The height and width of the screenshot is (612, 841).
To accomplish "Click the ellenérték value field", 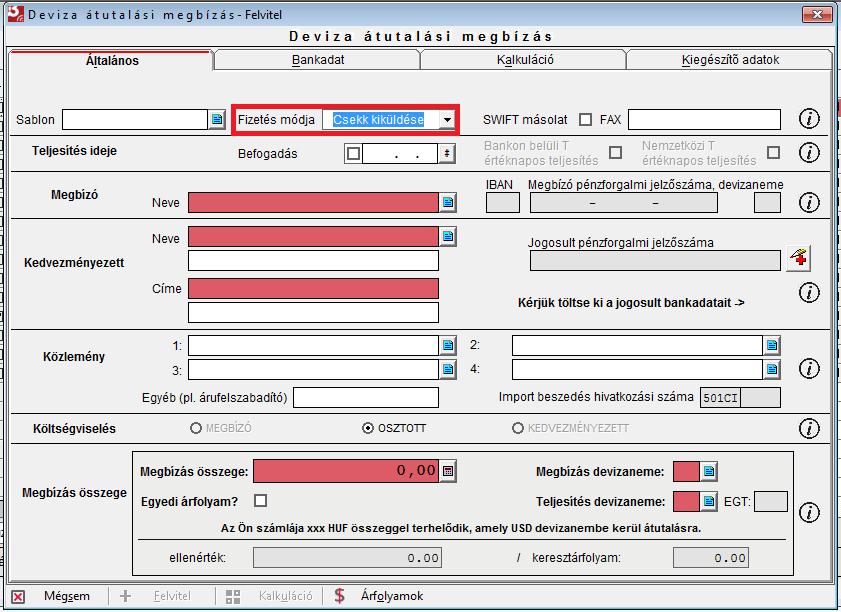I will (347, 558).
